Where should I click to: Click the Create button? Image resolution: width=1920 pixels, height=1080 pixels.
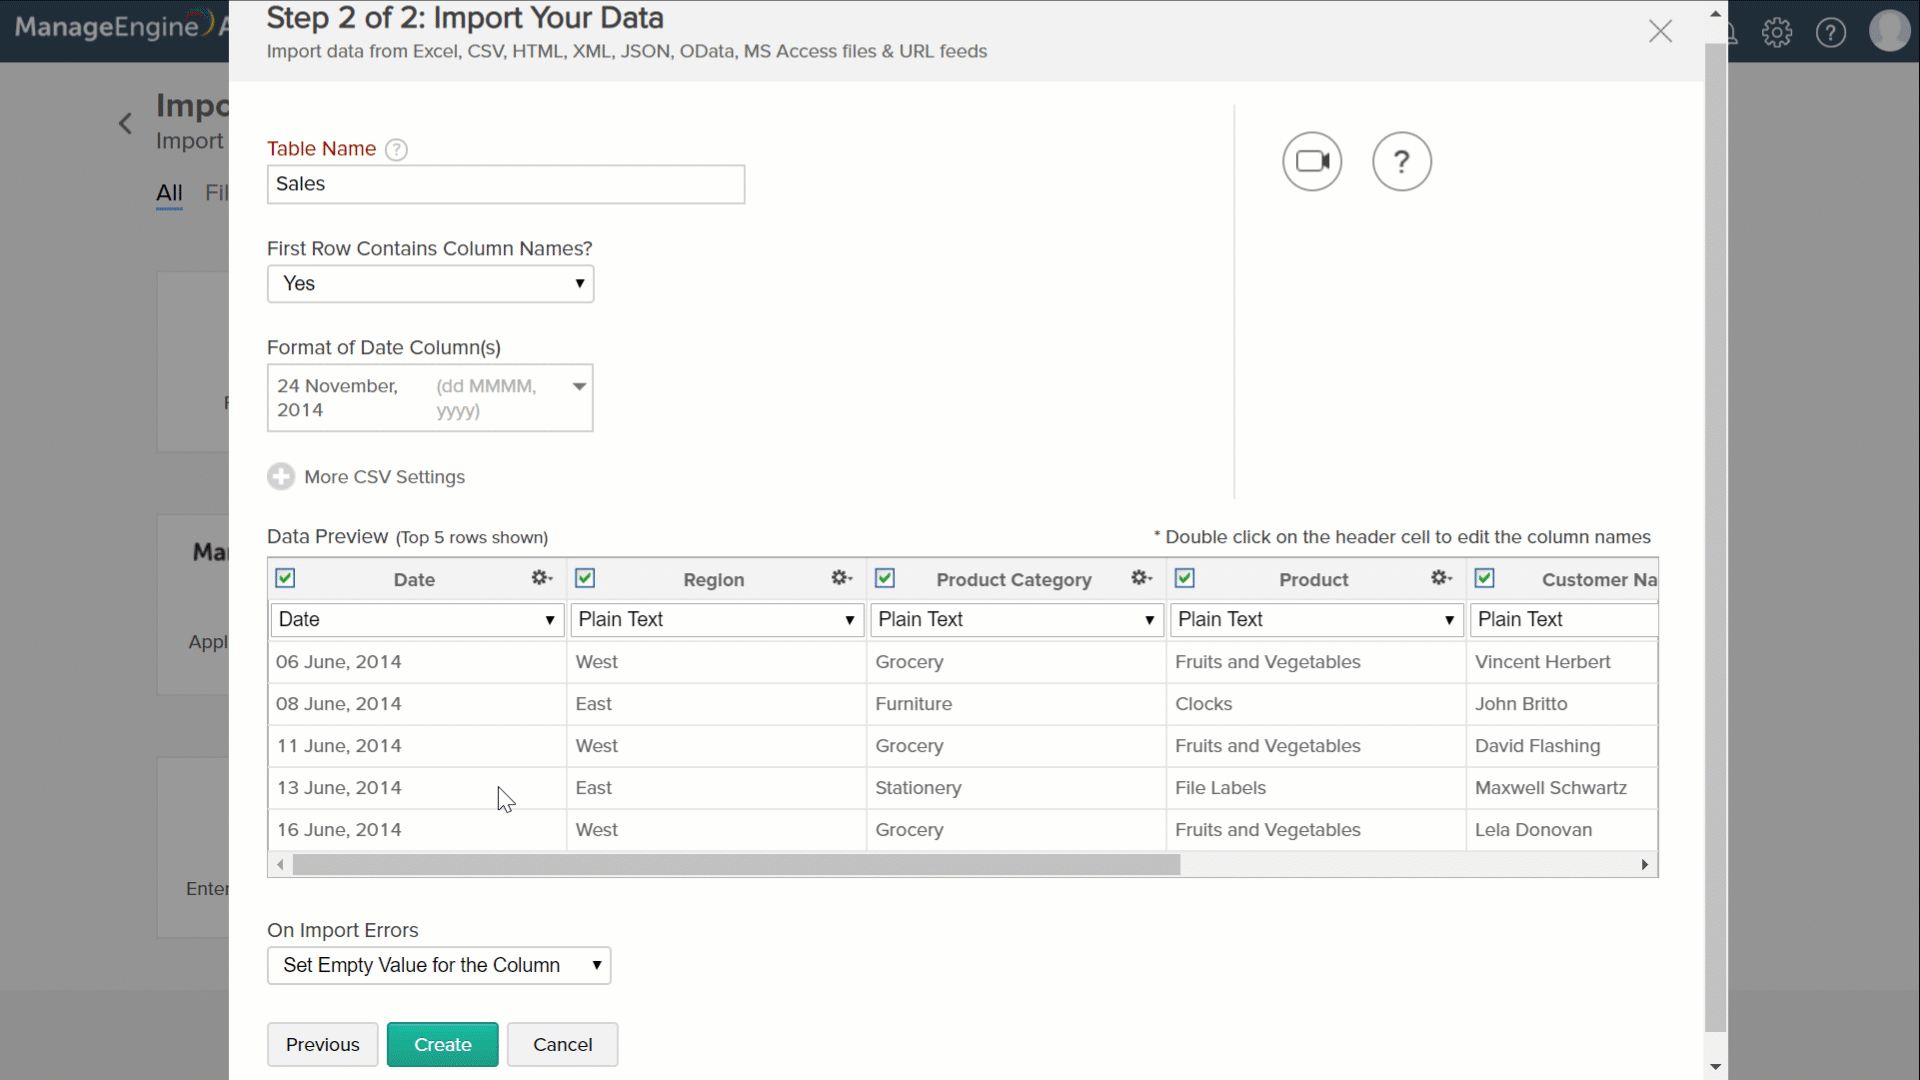pyautogui.click(x=442, y=1044)
